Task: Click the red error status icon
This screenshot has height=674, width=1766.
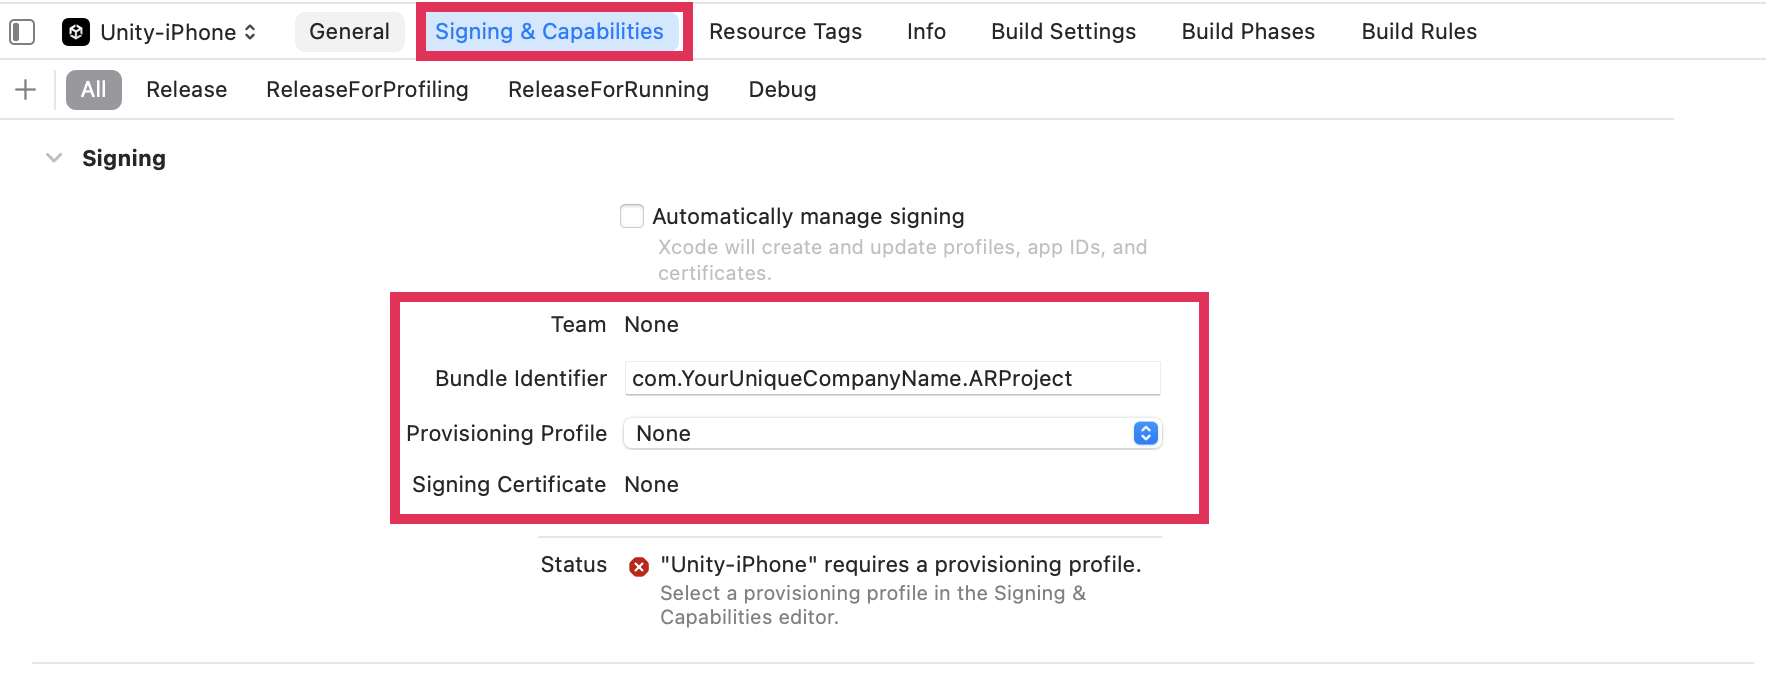Action: pos(639,567)
